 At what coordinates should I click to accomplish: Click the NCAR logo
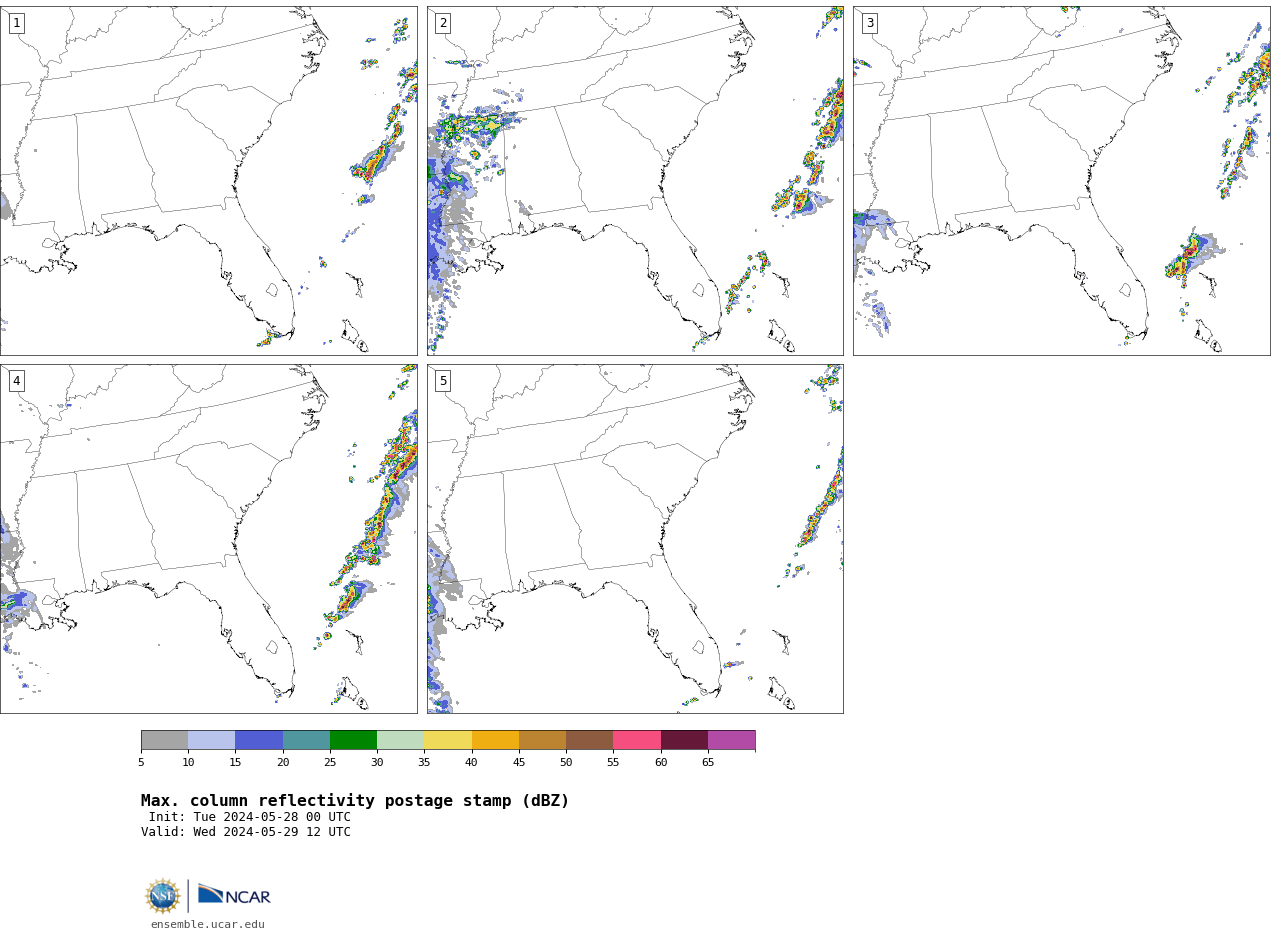(x=234, y=896)
